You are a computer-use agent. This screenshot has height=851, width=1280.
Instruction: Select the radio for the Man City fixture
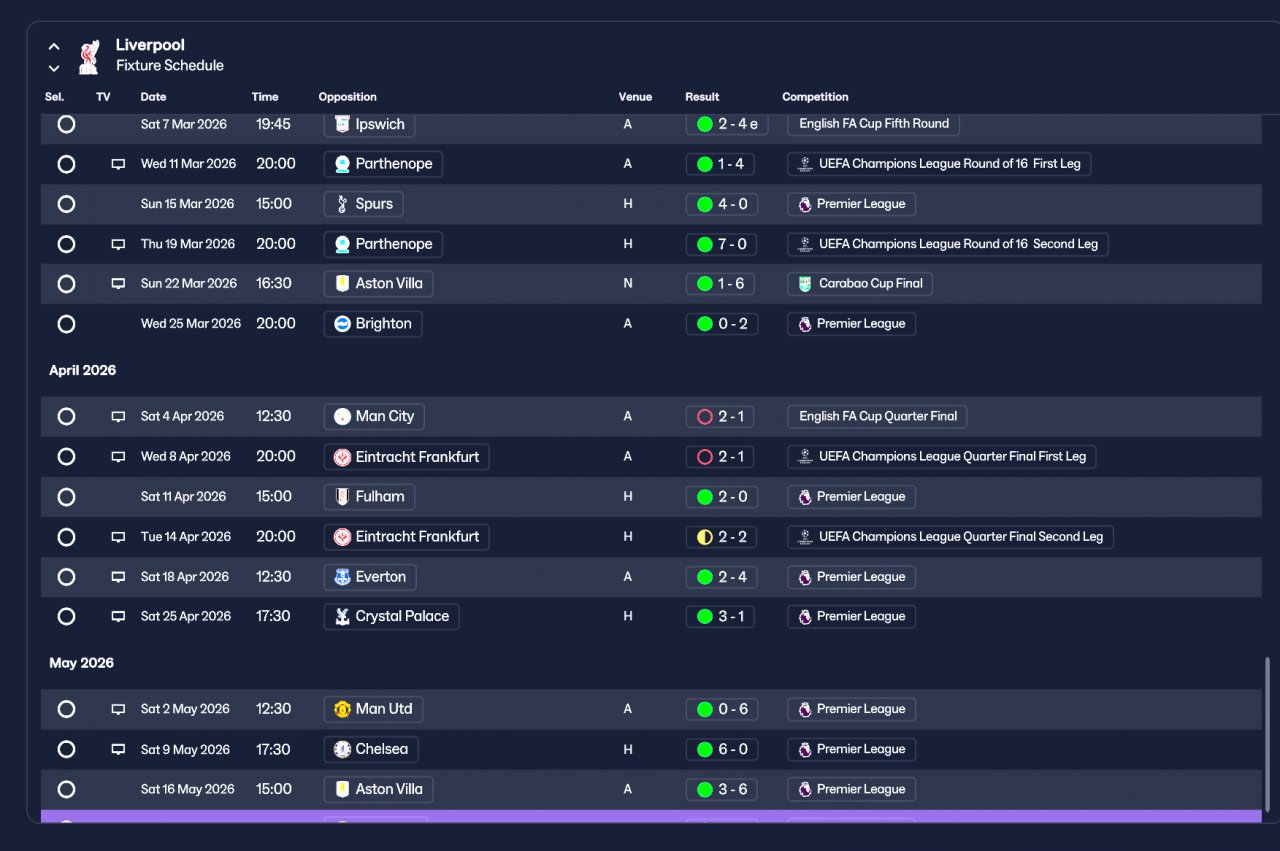66,416
